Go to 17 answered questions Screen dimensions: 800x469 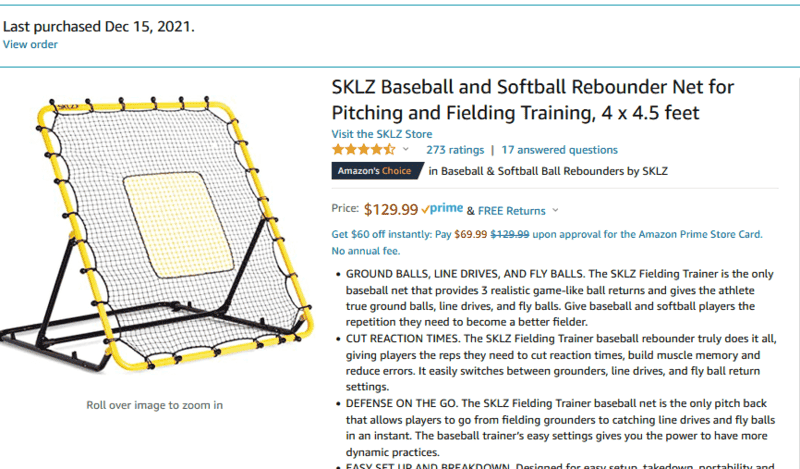click(559, 150)
